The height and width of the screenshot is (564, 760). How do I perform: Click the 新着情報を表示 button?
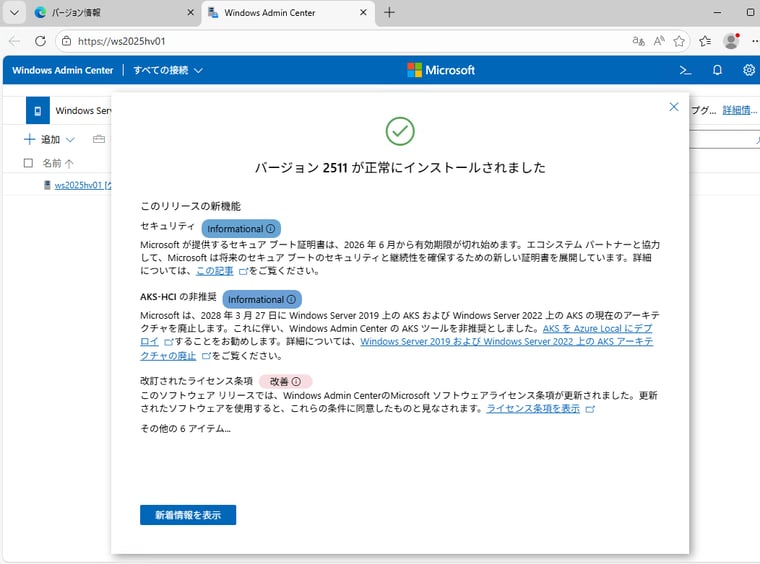(188, 515)
